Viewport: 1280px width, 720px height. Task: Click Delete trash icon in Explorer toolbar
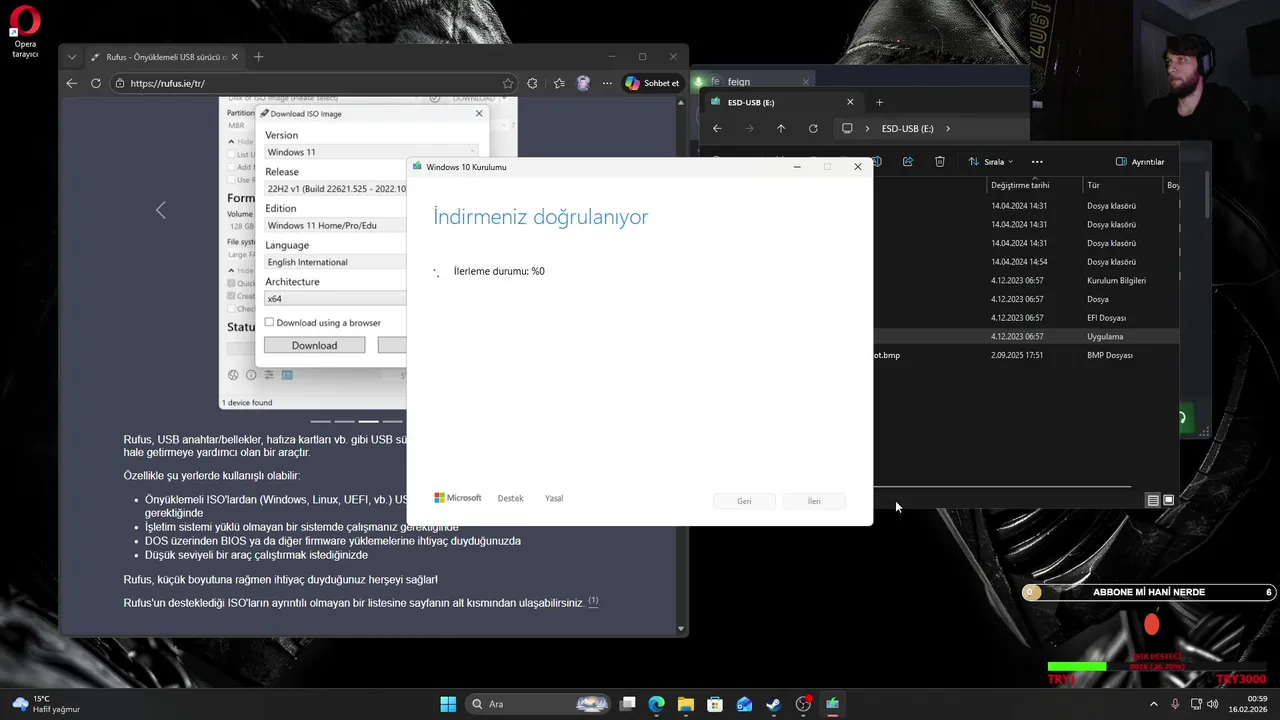940,161
